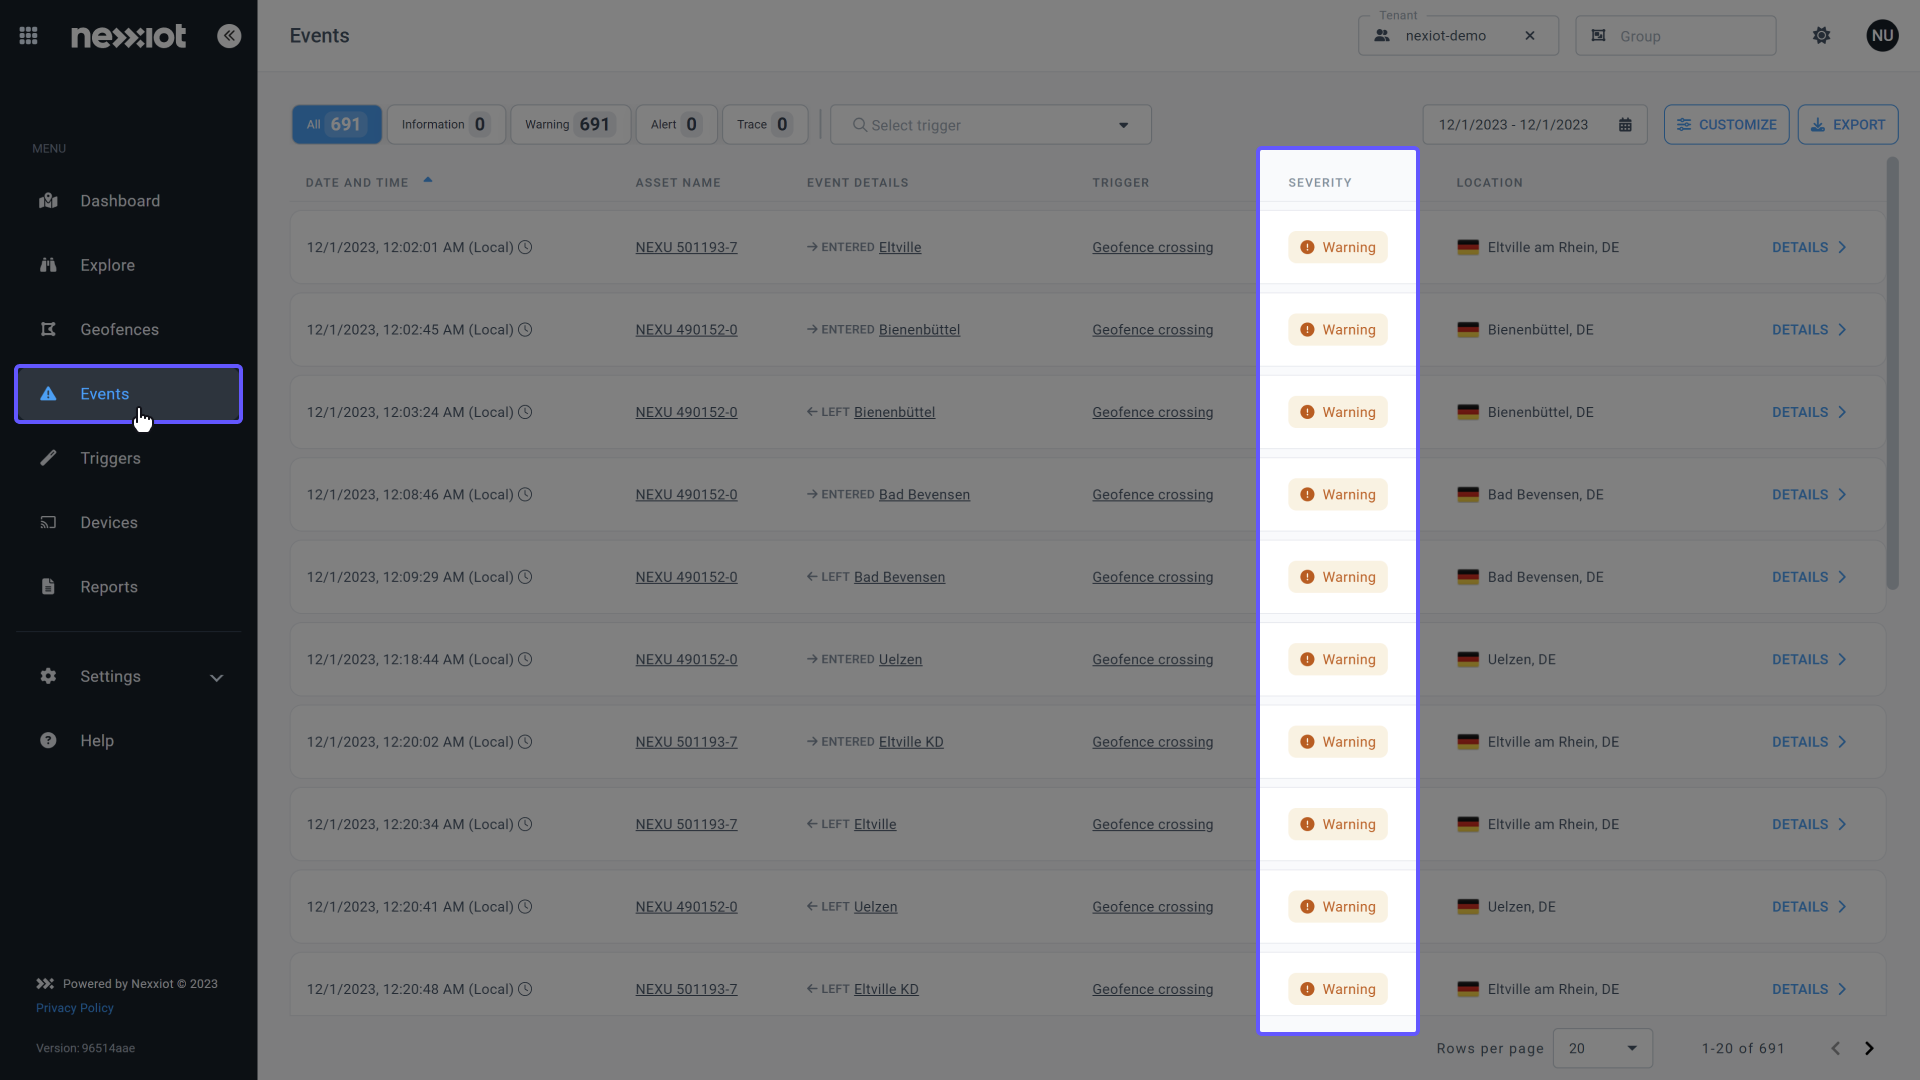Click the EXPORT button
This screenshot has width=1920, height=1080.
1847,125
